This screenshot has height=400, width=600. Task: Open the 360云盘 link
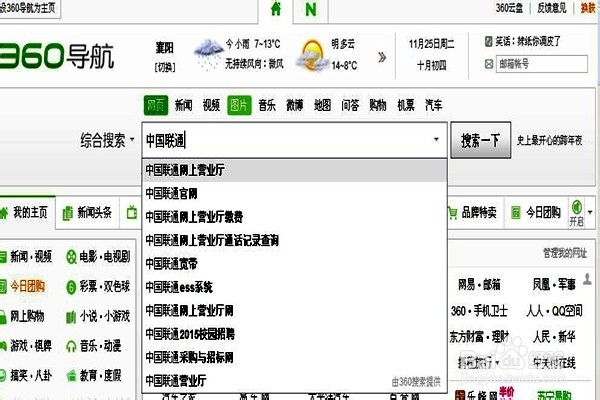pyautogui.click(x=509, y=8)
